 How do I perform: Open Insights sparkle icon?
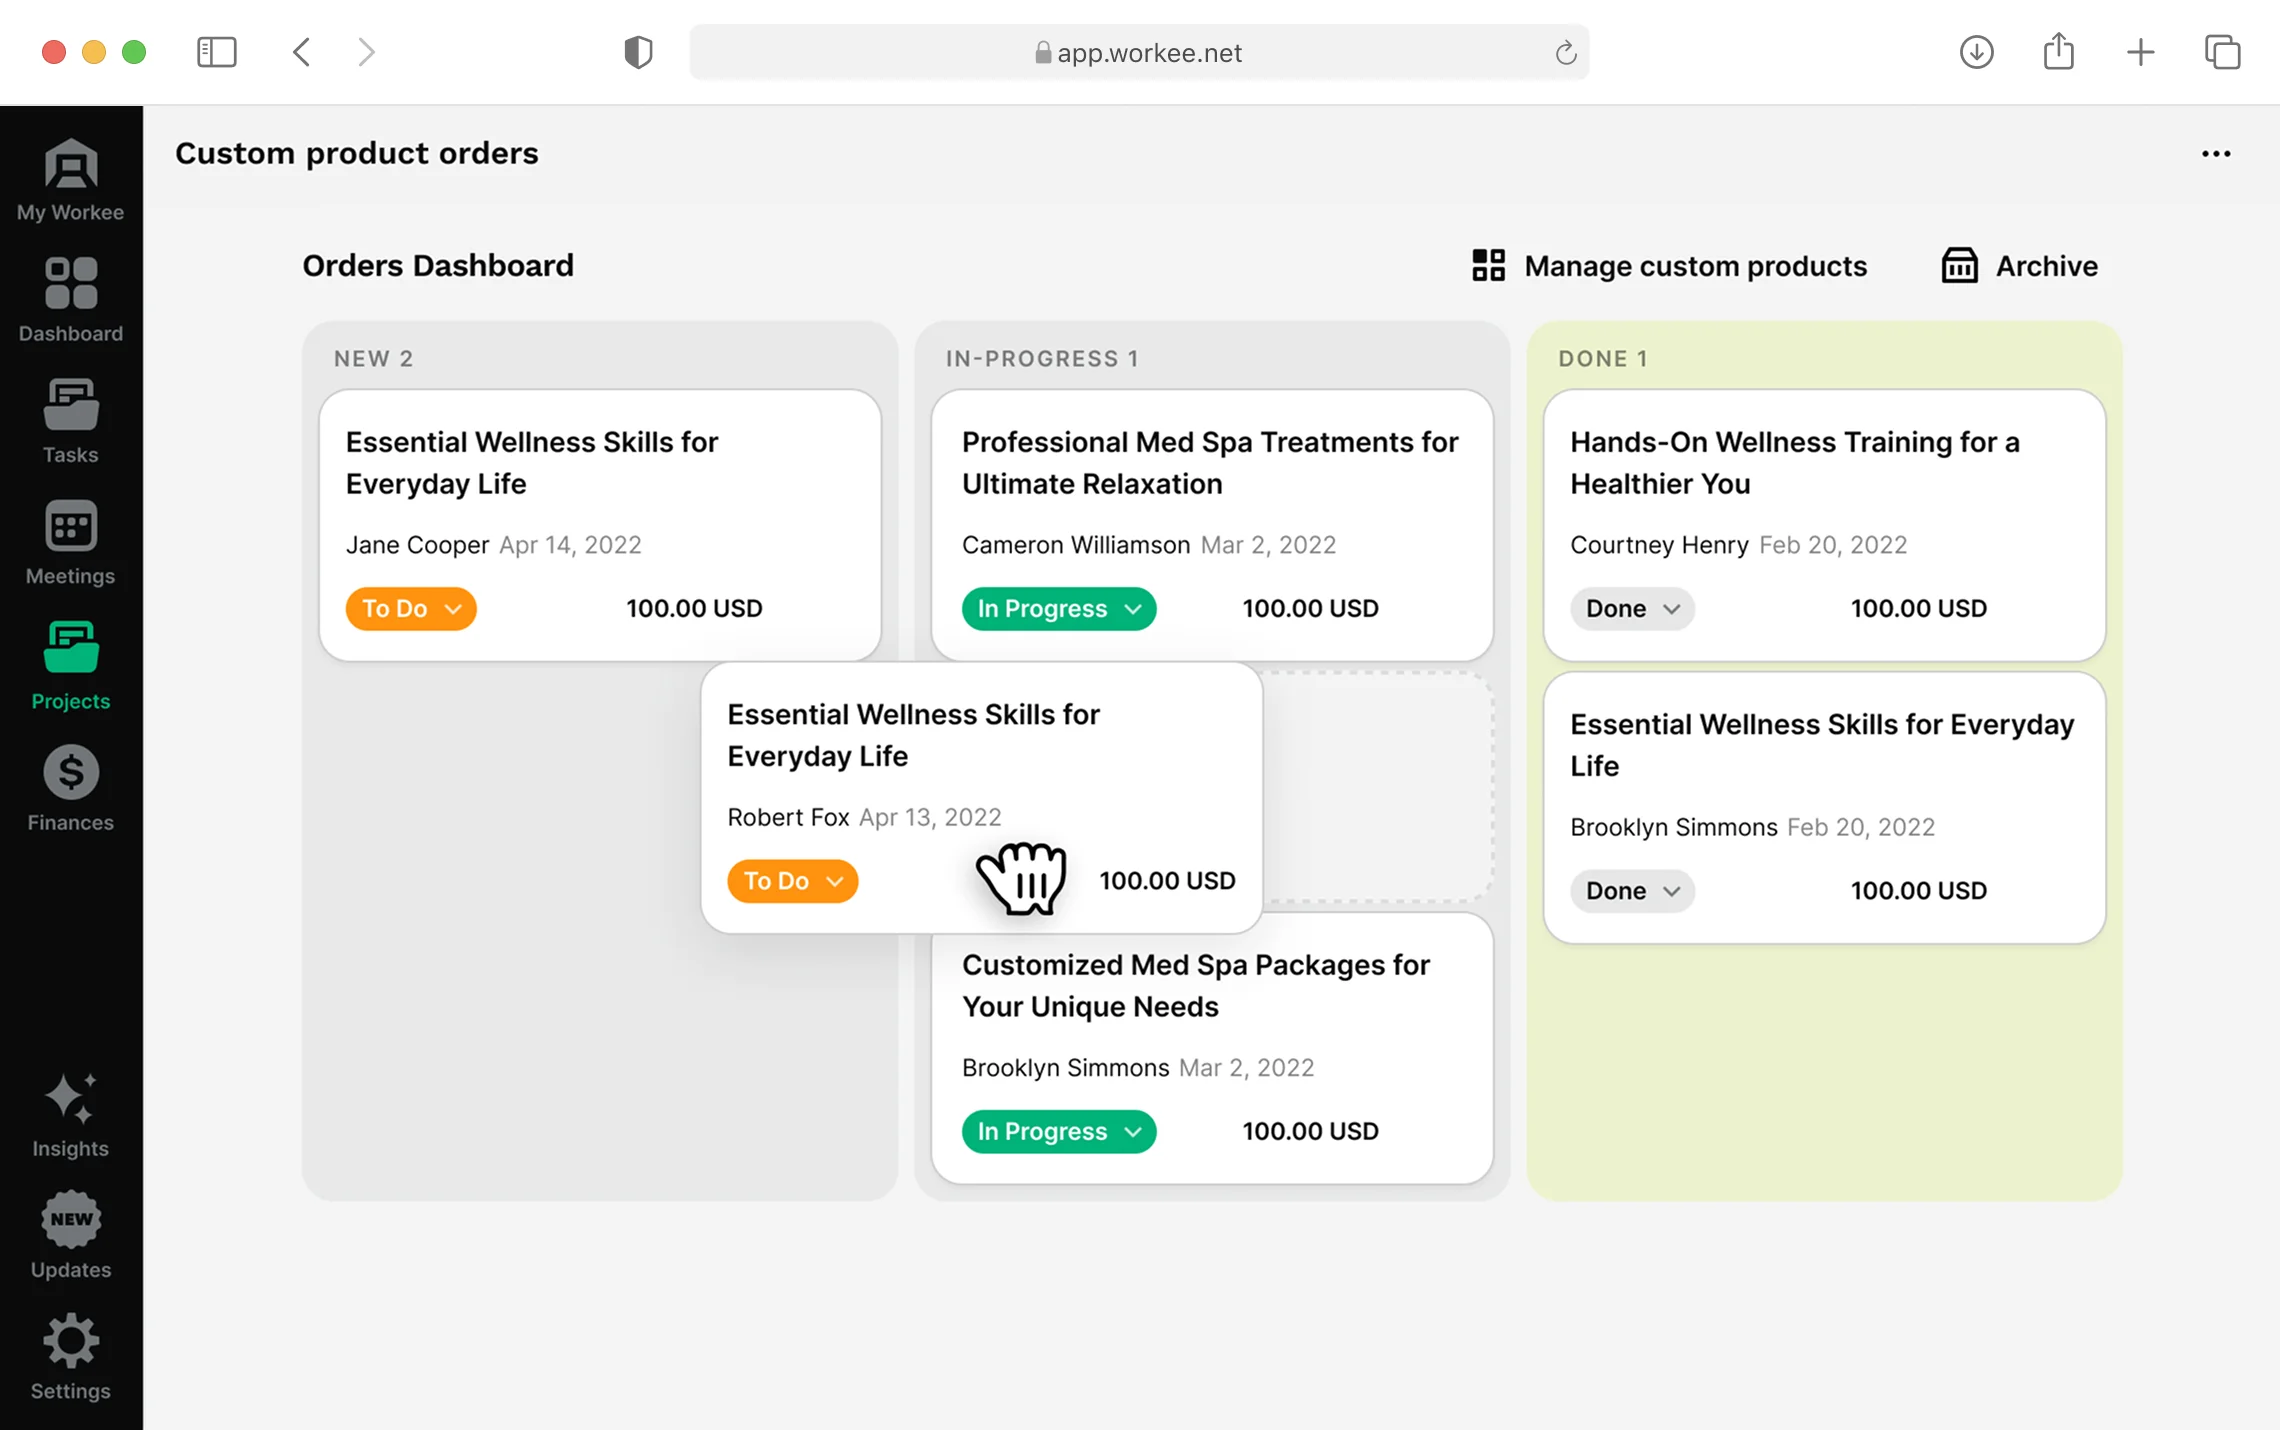70,1099
